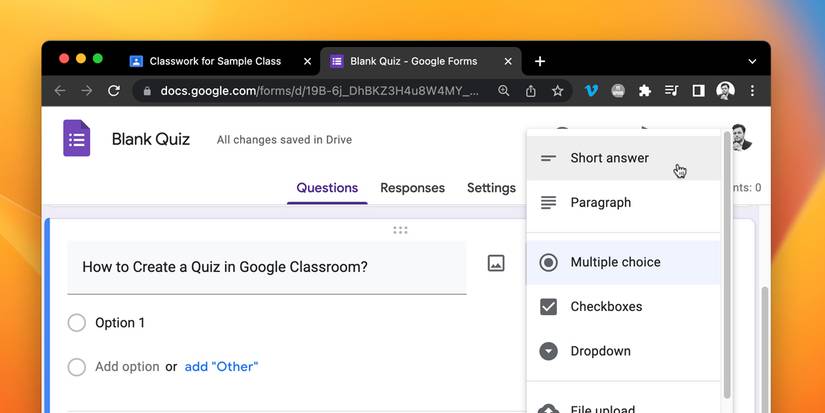The width and height of the screenshot is (825, 413).
Task: Click the add image icon beside question
Action: point(496,264)
